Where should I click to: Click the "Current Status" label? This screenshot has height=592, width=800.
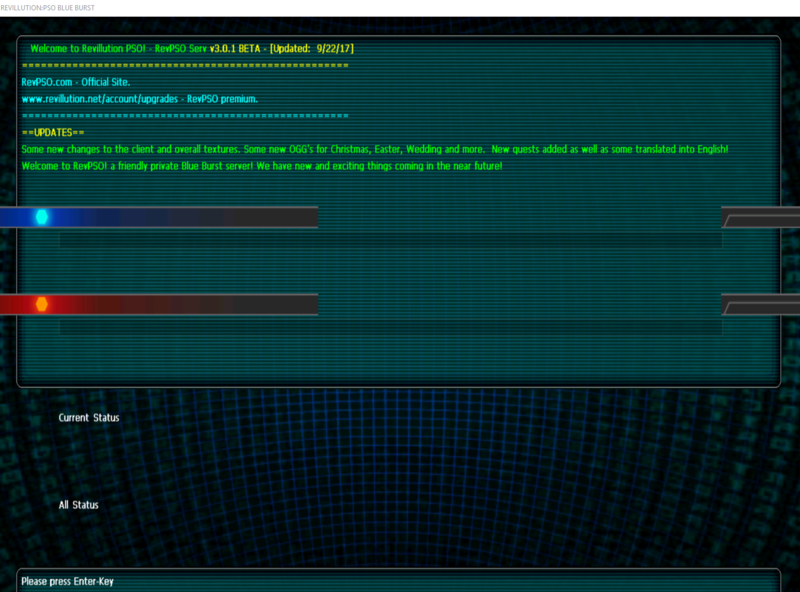click(89, 417)
